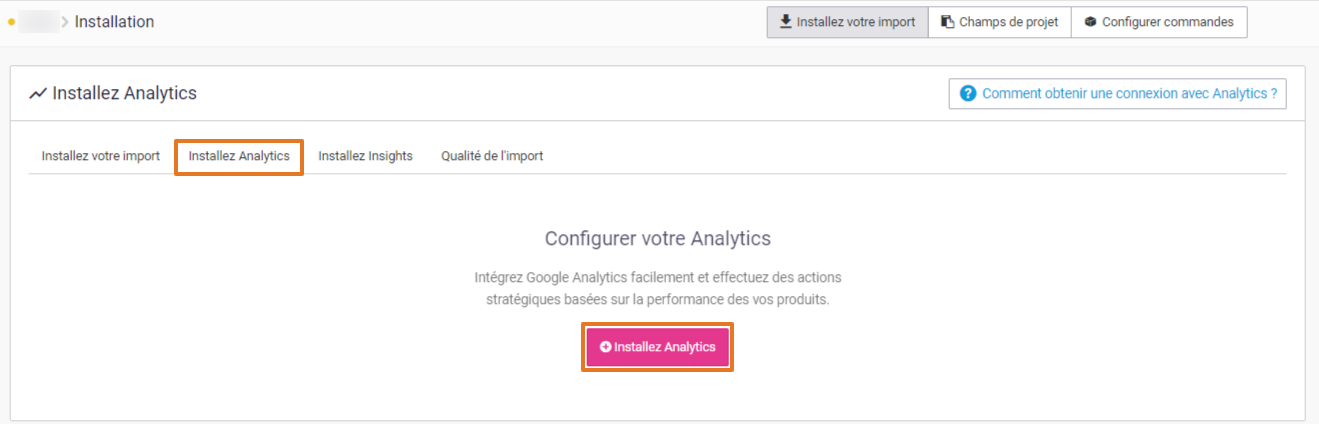Open the Configurer commandes button
Image resolution: width=1319 pixels, height=424 pixels.
pyautogui.click(x=1159, y=22)
